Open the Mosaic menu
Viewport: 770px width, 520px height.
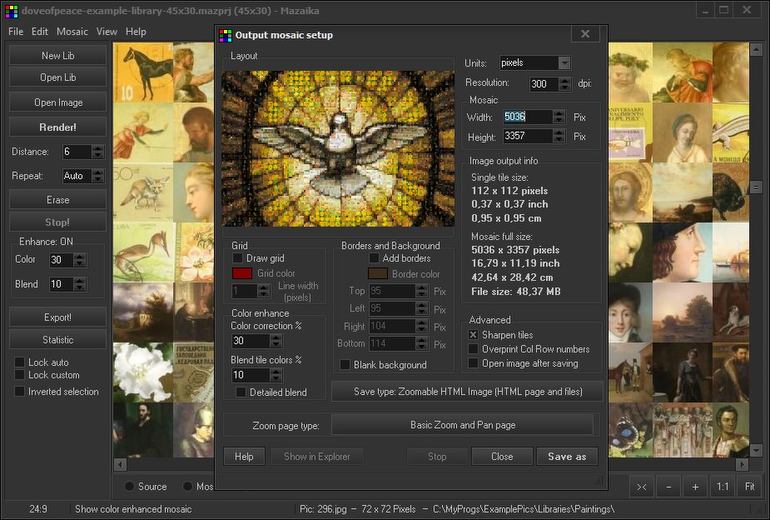click(x=72, y=31)
